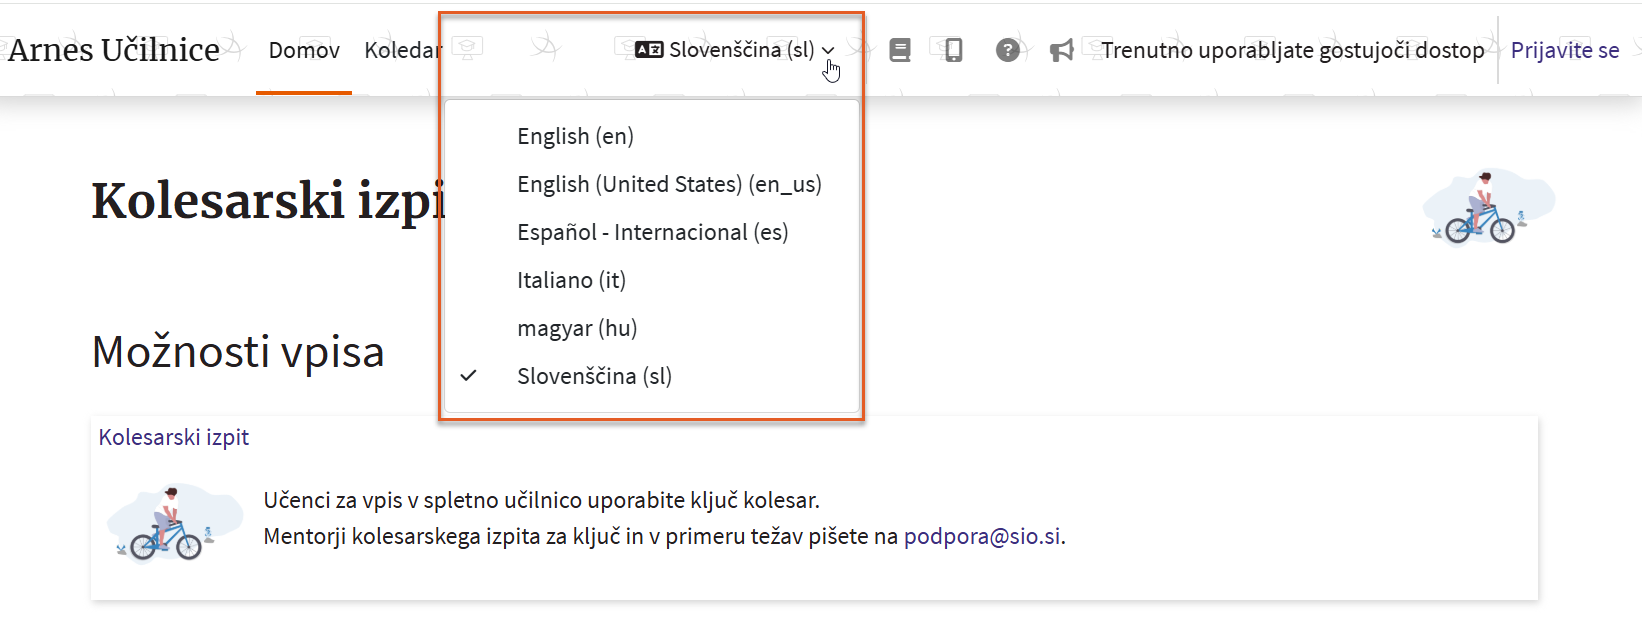
Task: Switch language to Español - Internacional (es)
Action: click(652, 232)
